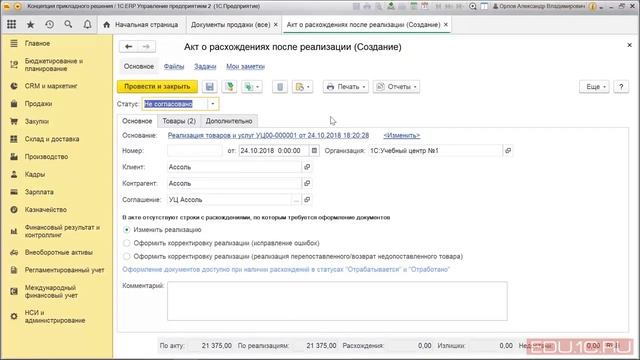The height and width of the screenshot is (360, 640).
Task: Click the Номер input field
Action: click(x=195, y=151)
